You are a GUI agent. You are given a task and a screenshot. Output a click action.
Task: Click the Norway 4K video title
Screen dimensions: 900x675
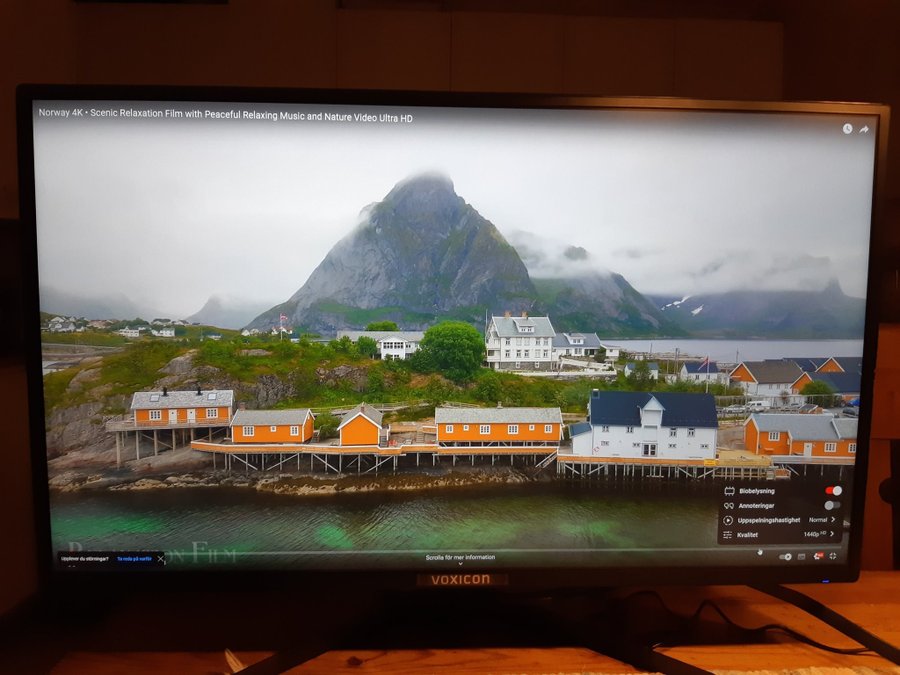tap(225, 116)
